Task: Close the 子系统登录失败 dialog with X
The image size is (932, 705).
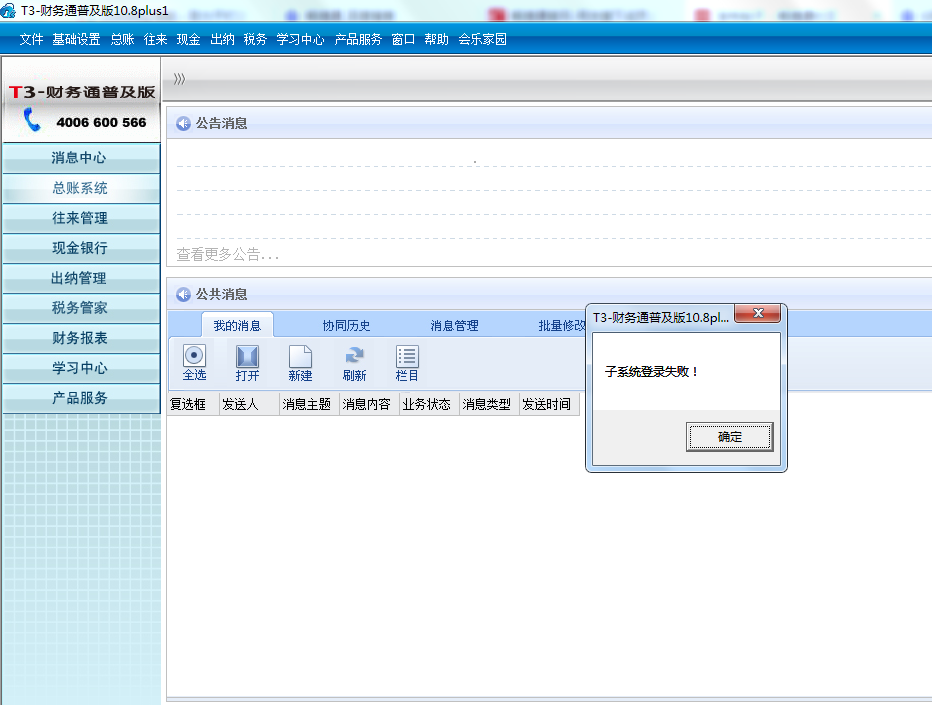Action: (758, 313)
